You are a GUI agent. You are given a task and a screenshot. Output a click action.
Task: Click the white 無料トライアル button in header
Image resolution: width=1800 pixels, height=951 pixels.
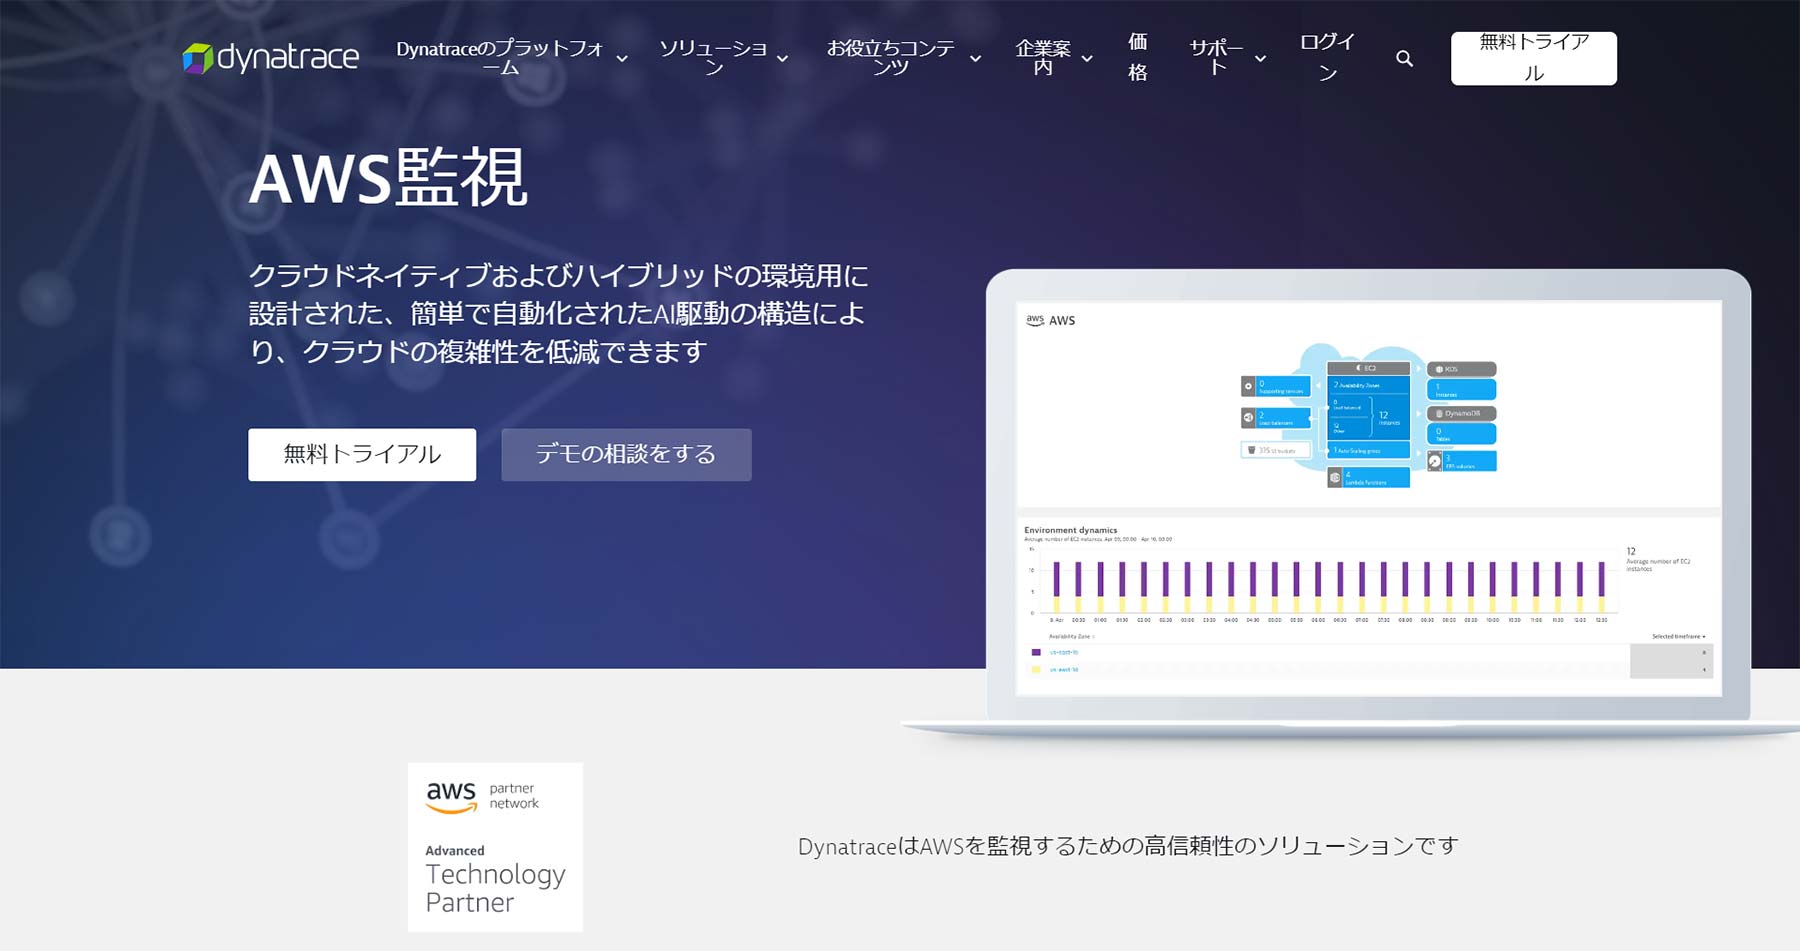click(1534, 58)
